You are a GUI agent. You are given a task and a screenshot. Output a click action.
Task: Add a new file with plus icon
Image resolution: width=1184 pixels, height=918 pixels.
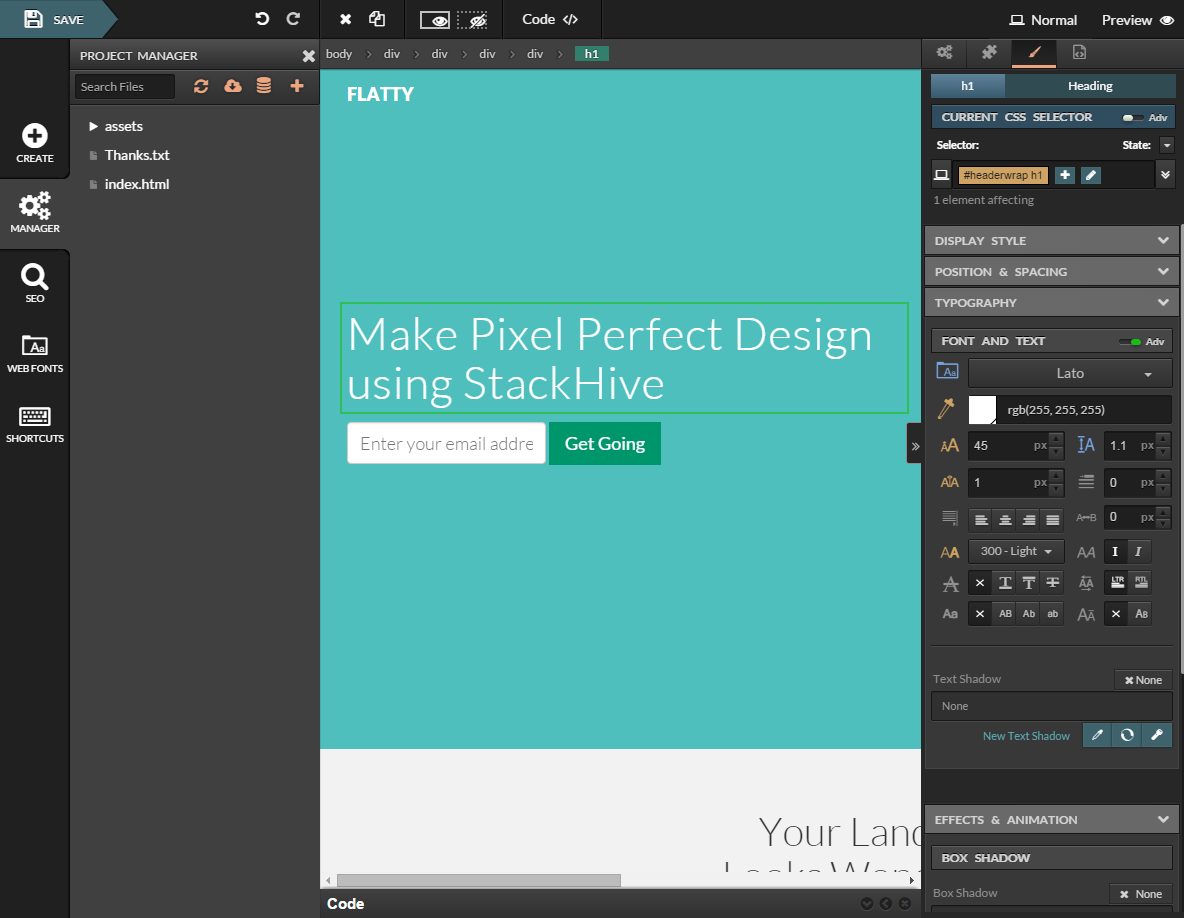click(297, 86)
